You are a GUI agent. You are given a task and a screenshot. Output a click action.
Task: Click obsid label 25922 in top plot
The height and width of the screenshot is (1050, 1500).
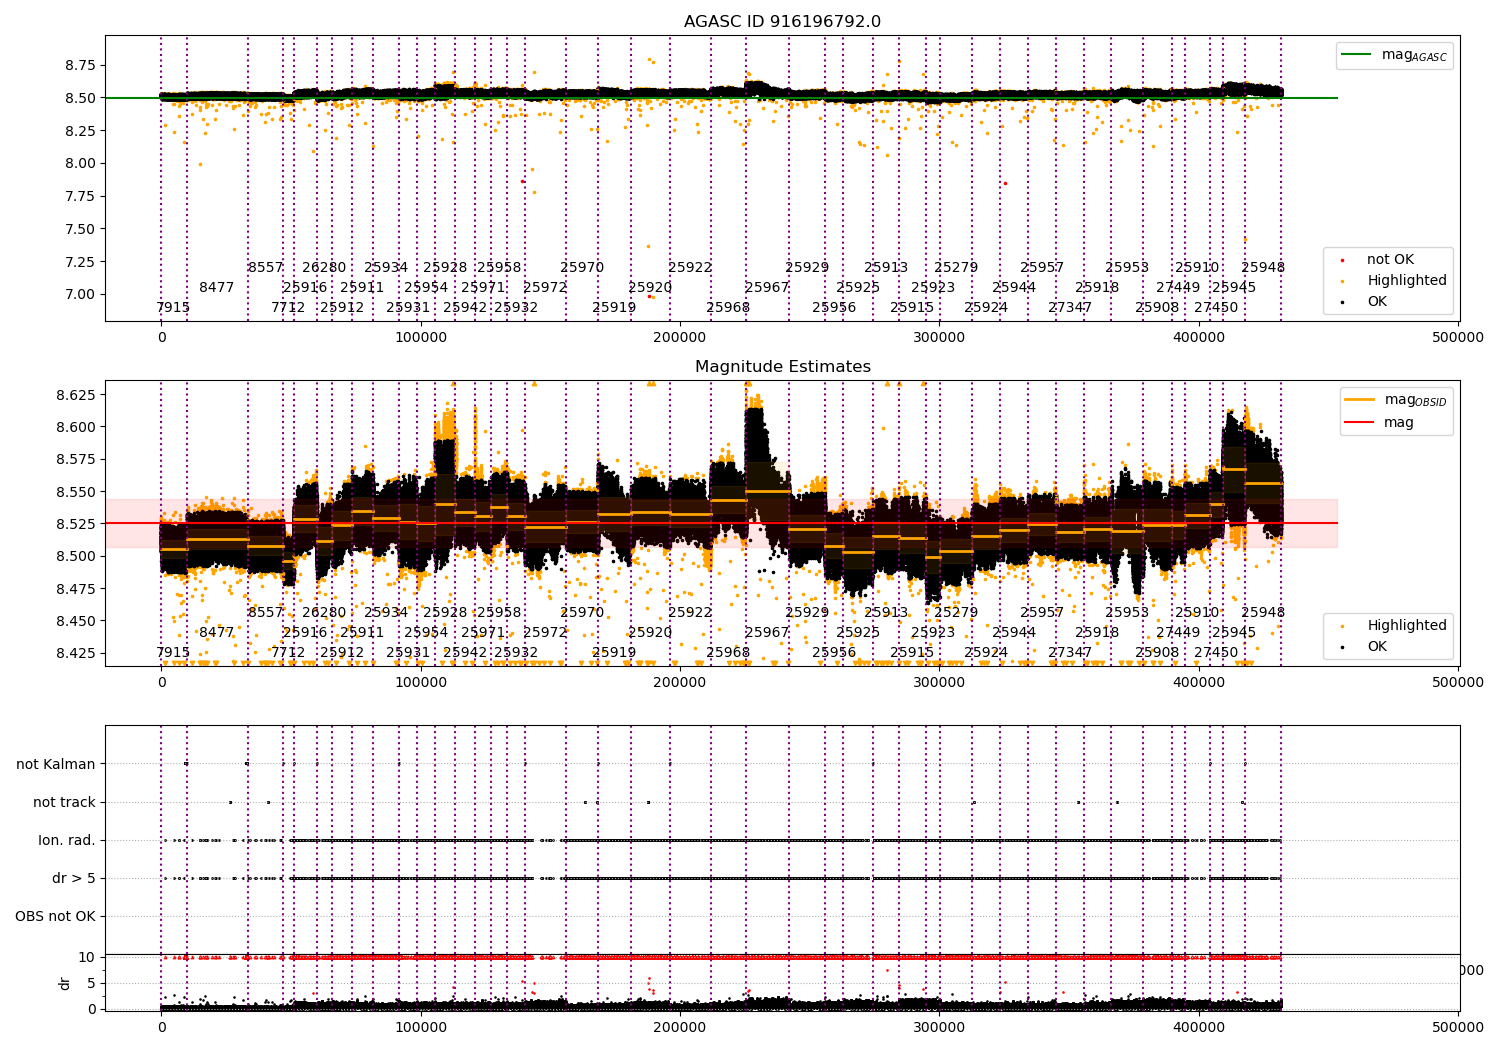point(690,267)
